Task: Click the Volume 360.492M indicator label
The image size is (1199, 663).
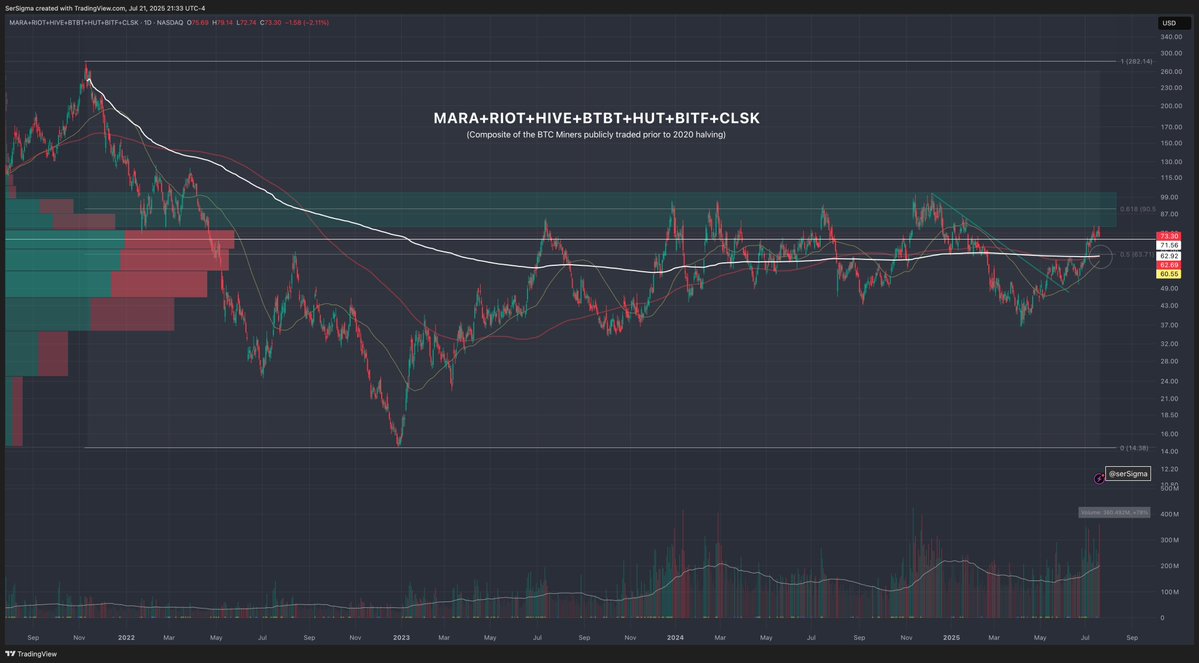Action: coord(1114,512)
